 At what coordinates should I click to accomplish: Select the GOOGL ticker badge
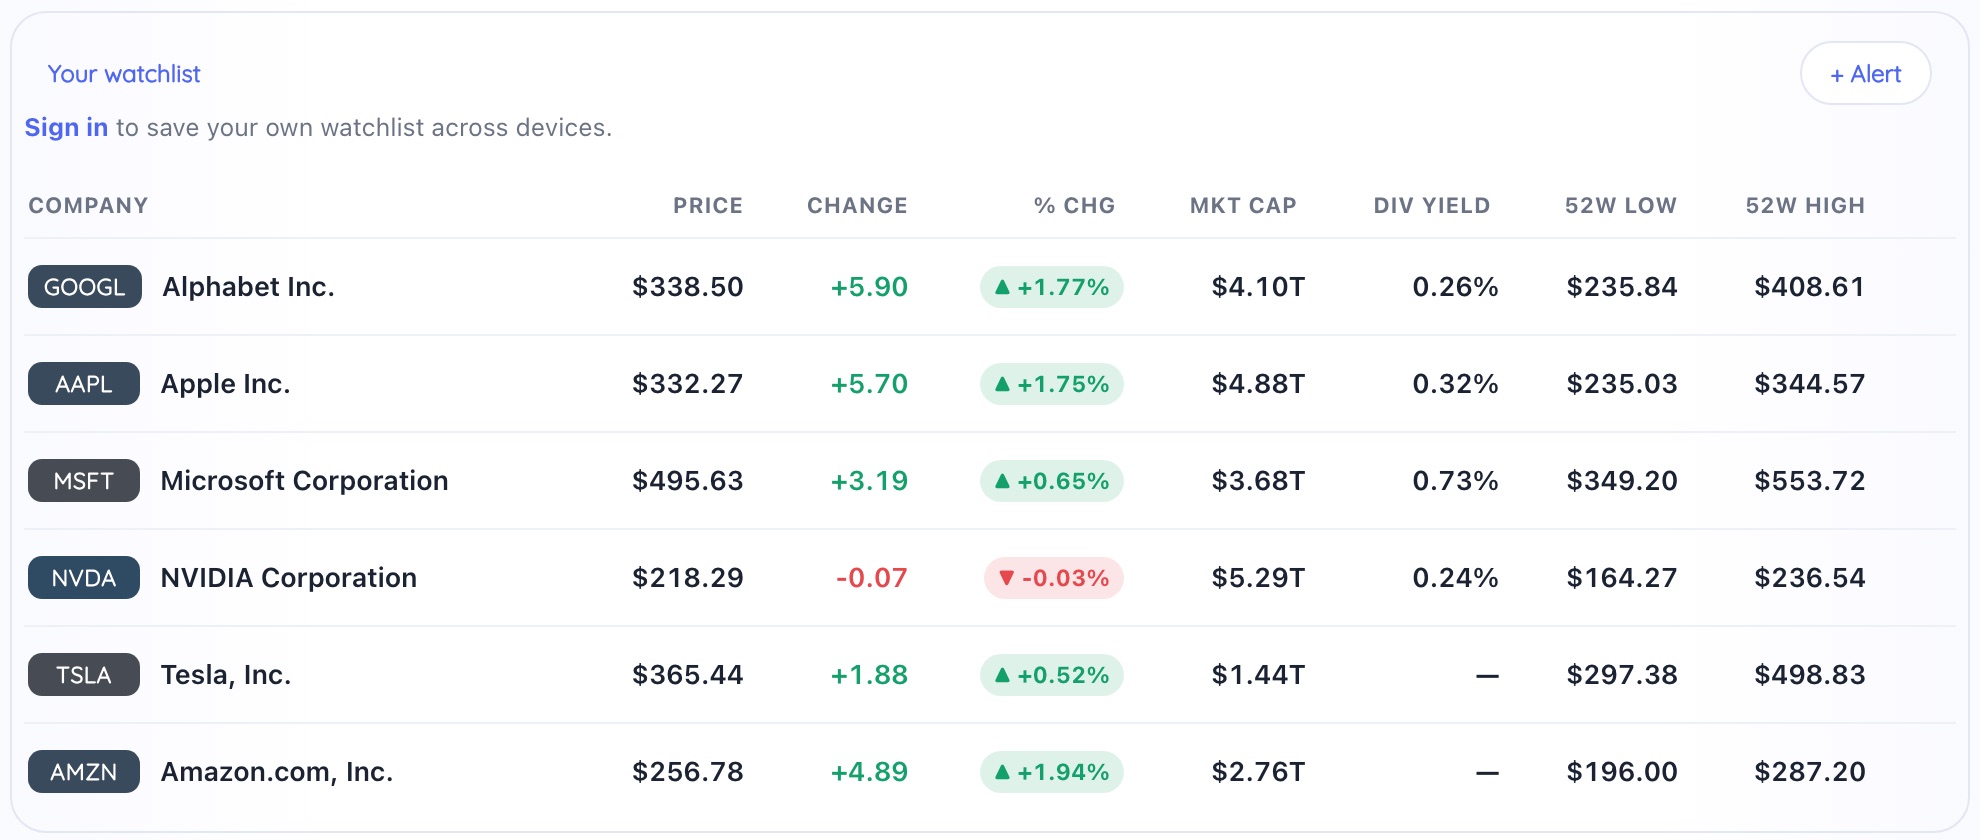coord(85,287)
